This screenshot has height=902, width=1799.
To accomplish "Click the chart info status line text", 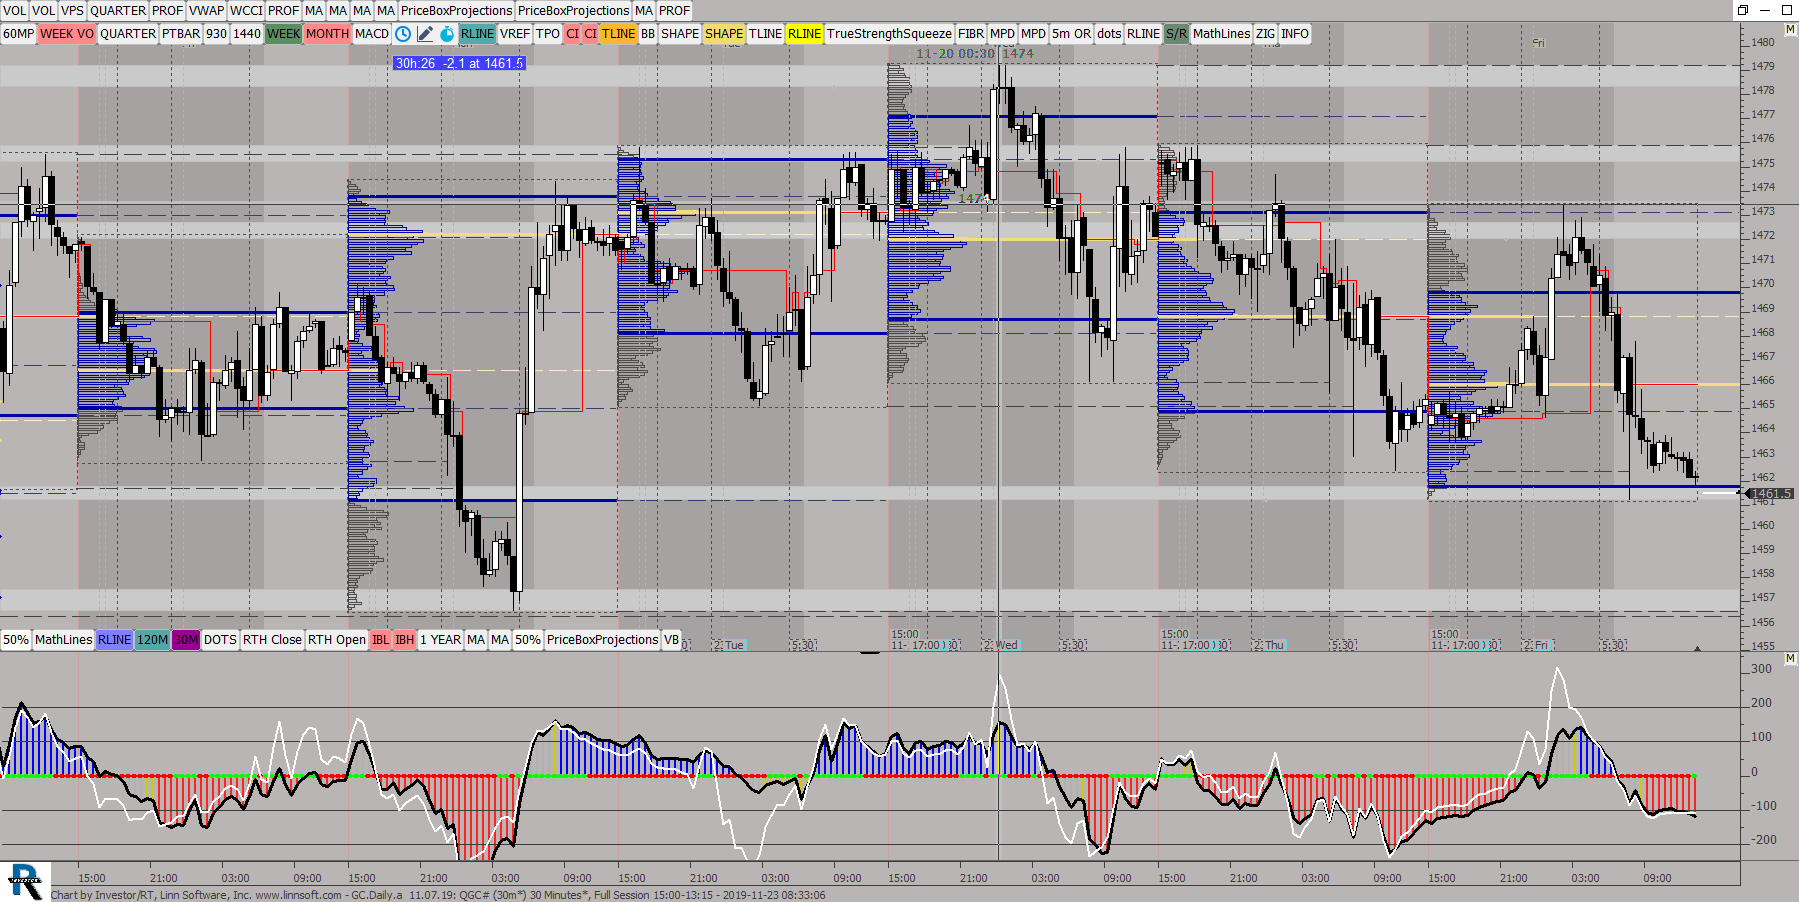I will 438,895.
